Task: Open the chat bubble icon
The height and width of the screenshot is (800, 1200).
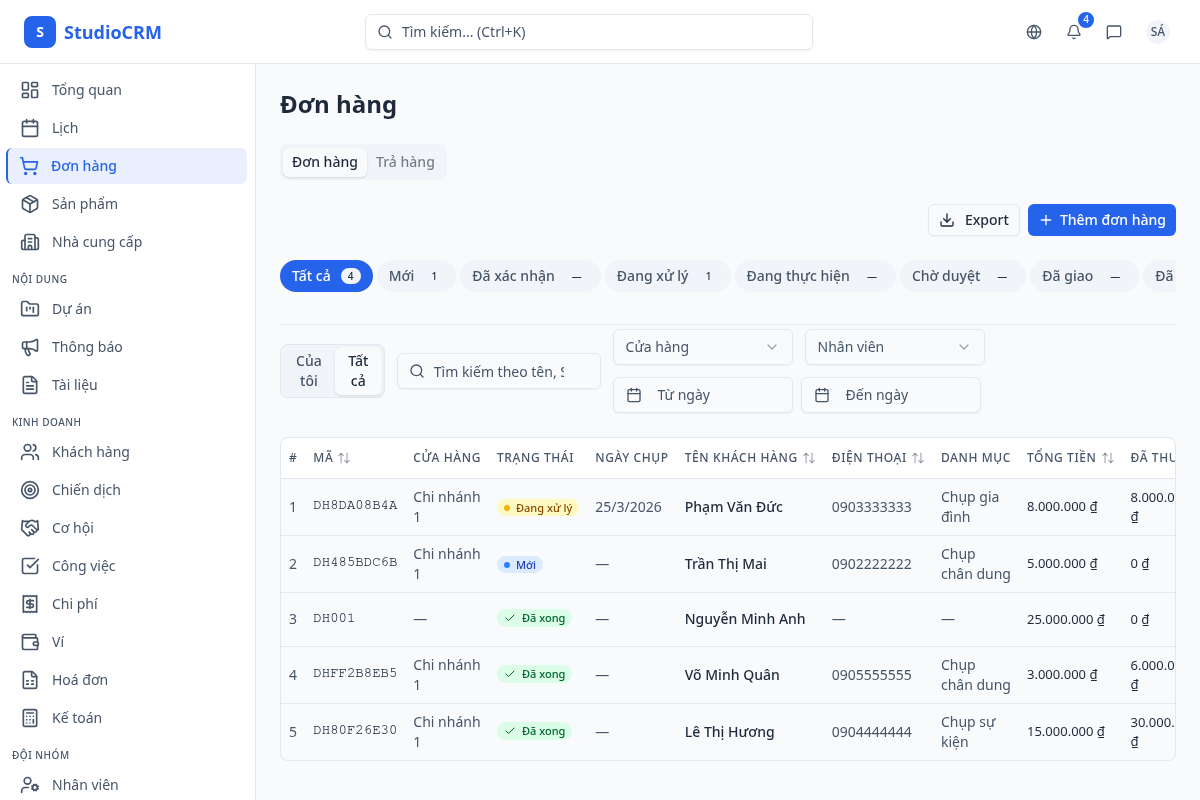Action: (x=1114, y=31)
